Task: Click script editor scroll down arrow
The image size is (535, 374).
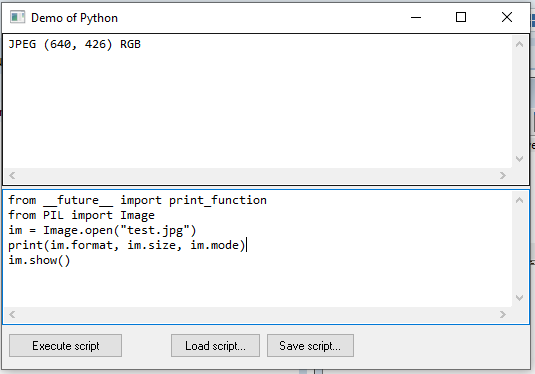Action: [x=519, y=298]
